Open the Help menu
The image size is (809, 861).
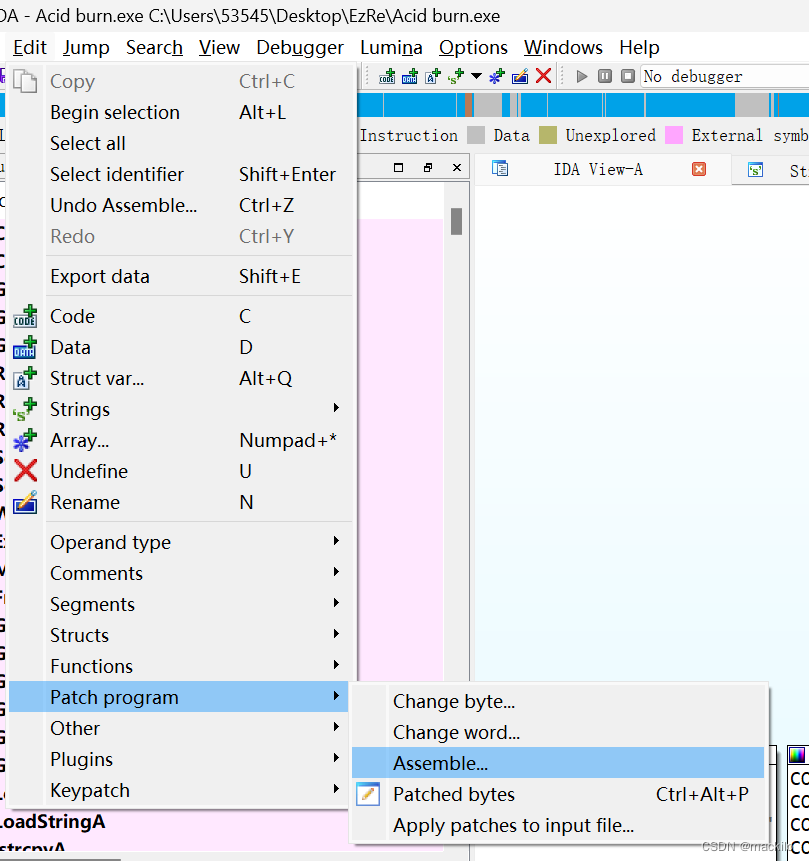(x=639, y=48)
